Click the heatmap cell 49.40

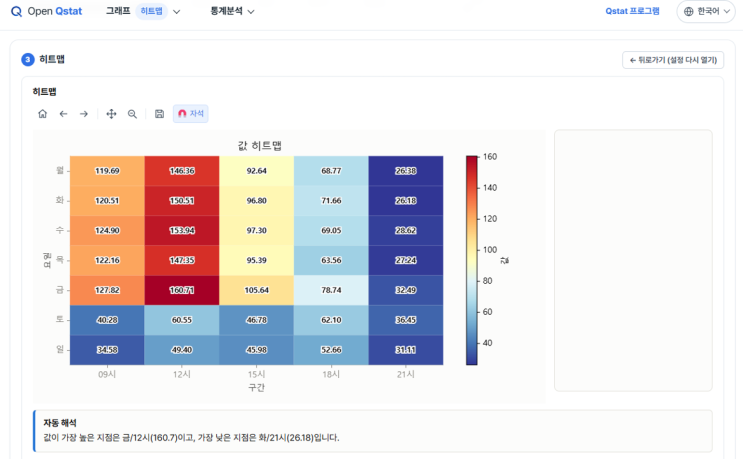182,350
